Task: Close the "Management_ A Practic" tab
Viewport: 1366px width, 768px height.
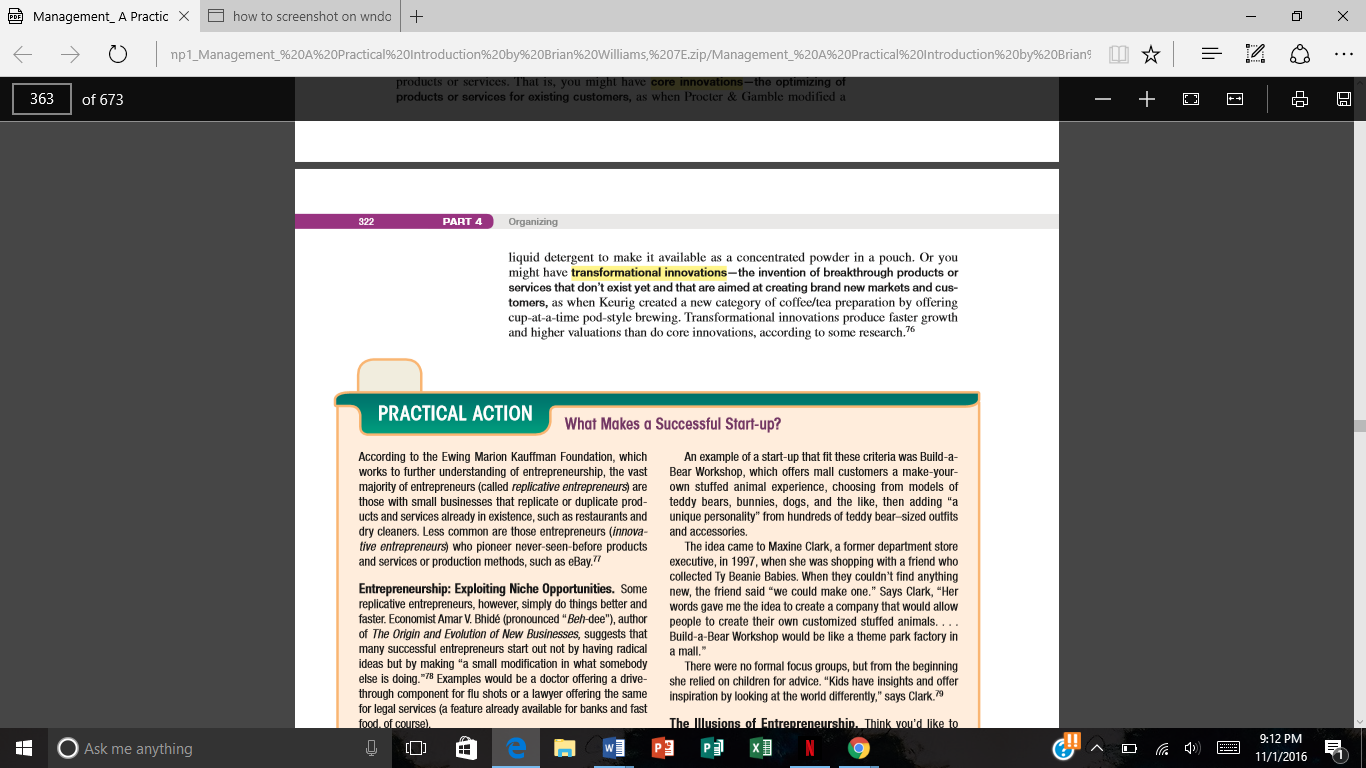Action: tap(183, 16)
